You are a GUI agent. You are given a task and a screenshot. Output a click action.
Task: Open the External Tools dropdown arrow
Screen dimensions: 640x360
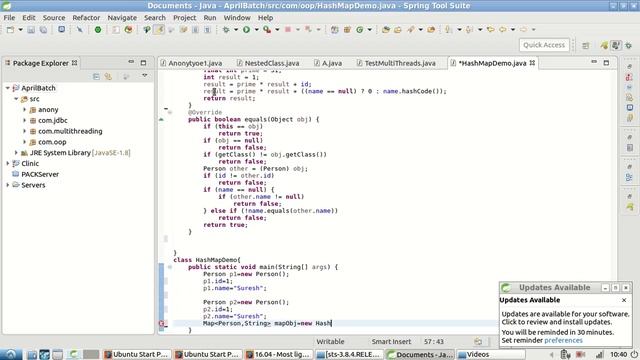tap(277, 29)
